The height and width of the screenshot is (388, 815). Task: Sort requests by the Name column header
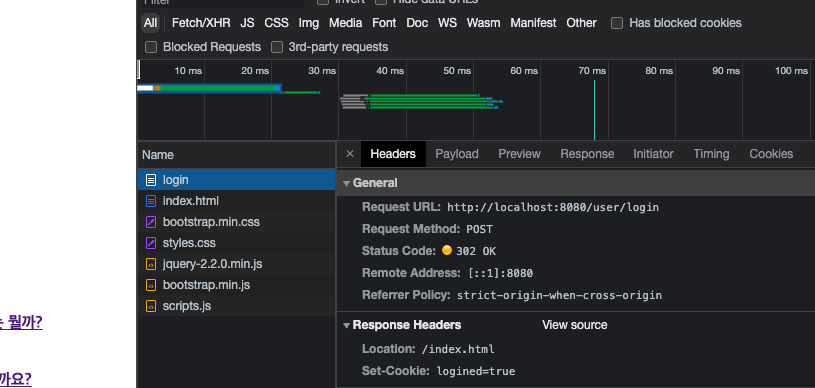[x=157, y=155]
